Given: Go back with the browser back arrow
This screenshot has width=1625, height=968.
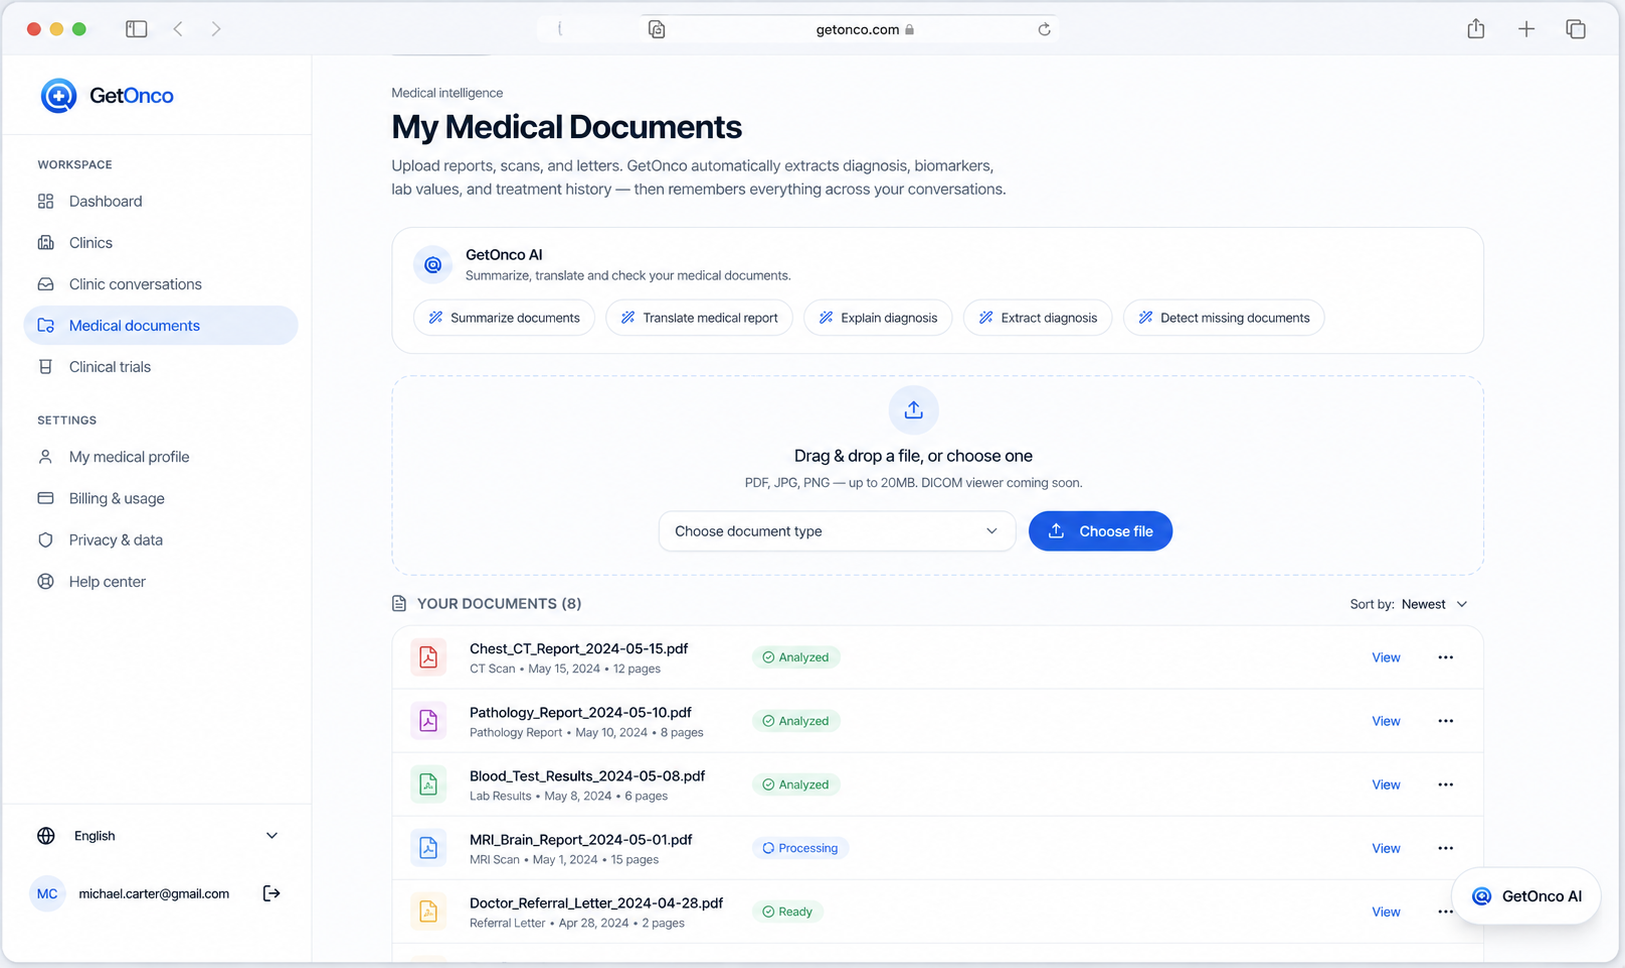Looking at the screenshot, I should 178,29.
